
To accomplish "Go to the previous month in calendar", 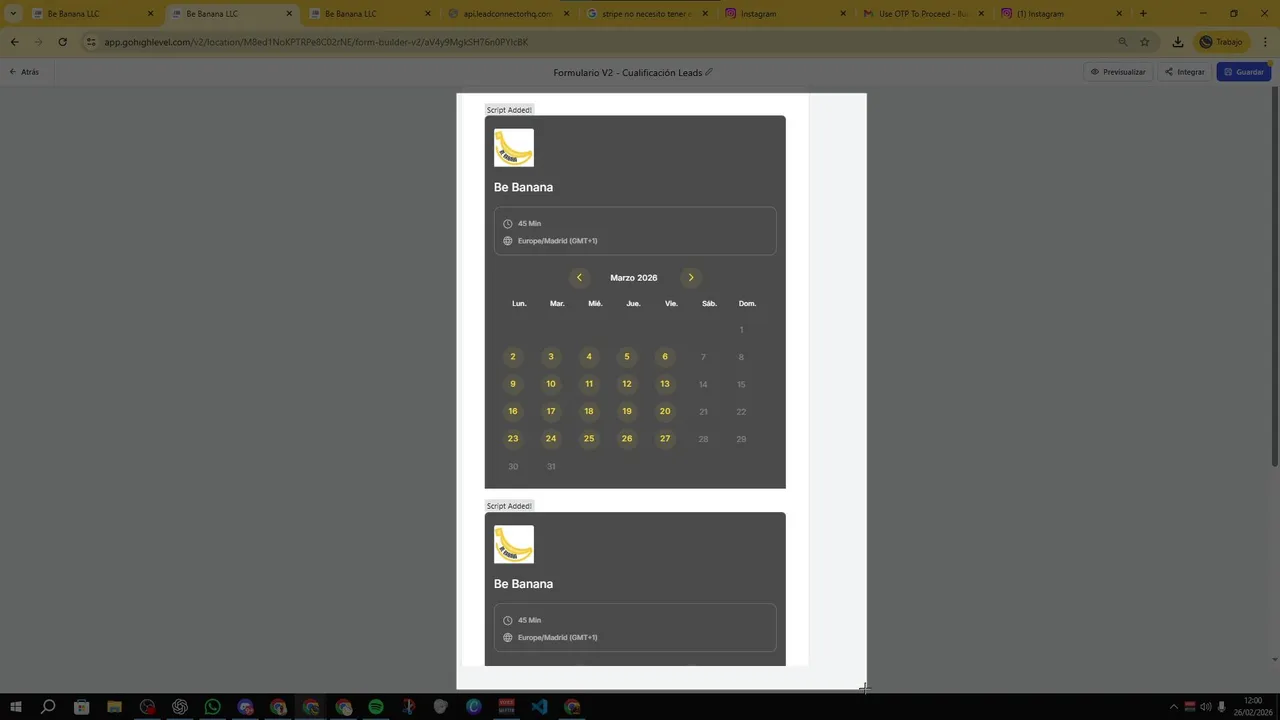I will pyautogui.click(x=579, y=278).
